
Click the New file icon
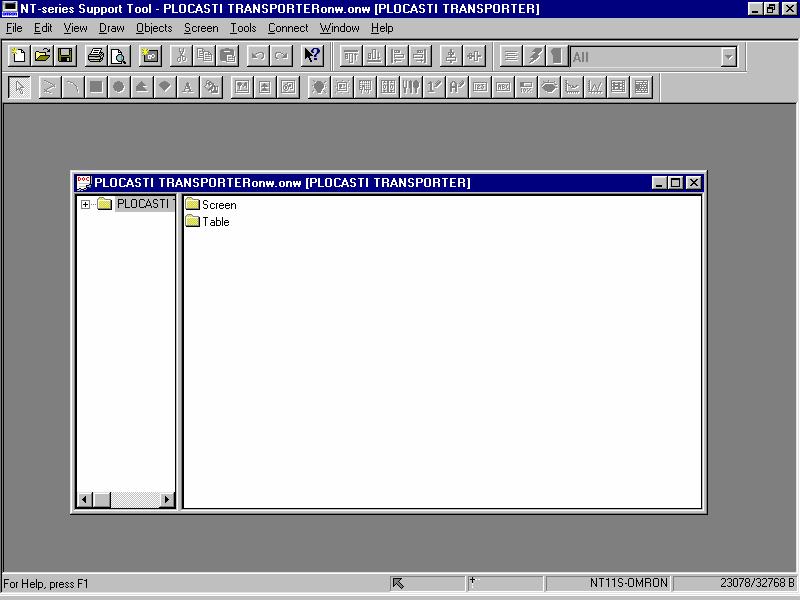coord(19,56)
